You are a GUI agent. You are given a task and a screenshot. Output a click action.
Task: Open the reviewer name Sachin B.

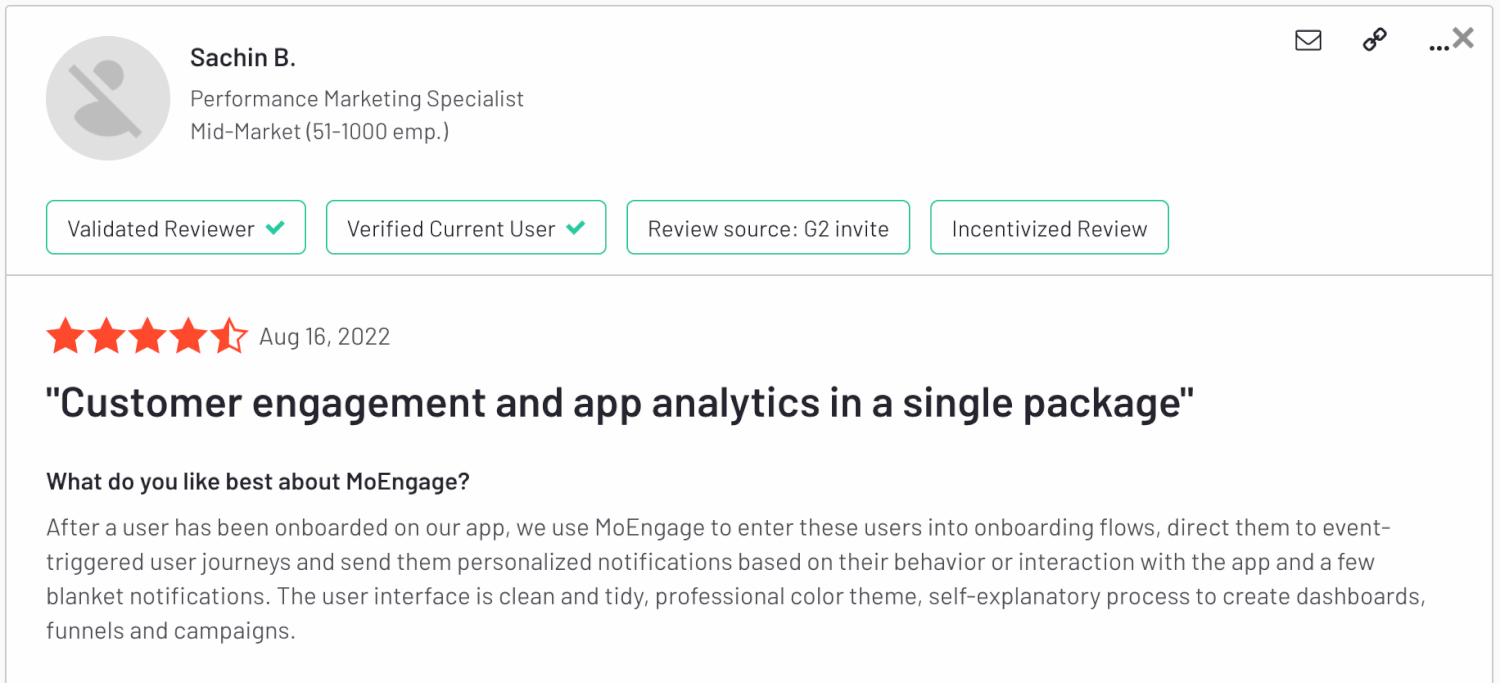pos(243,58)
